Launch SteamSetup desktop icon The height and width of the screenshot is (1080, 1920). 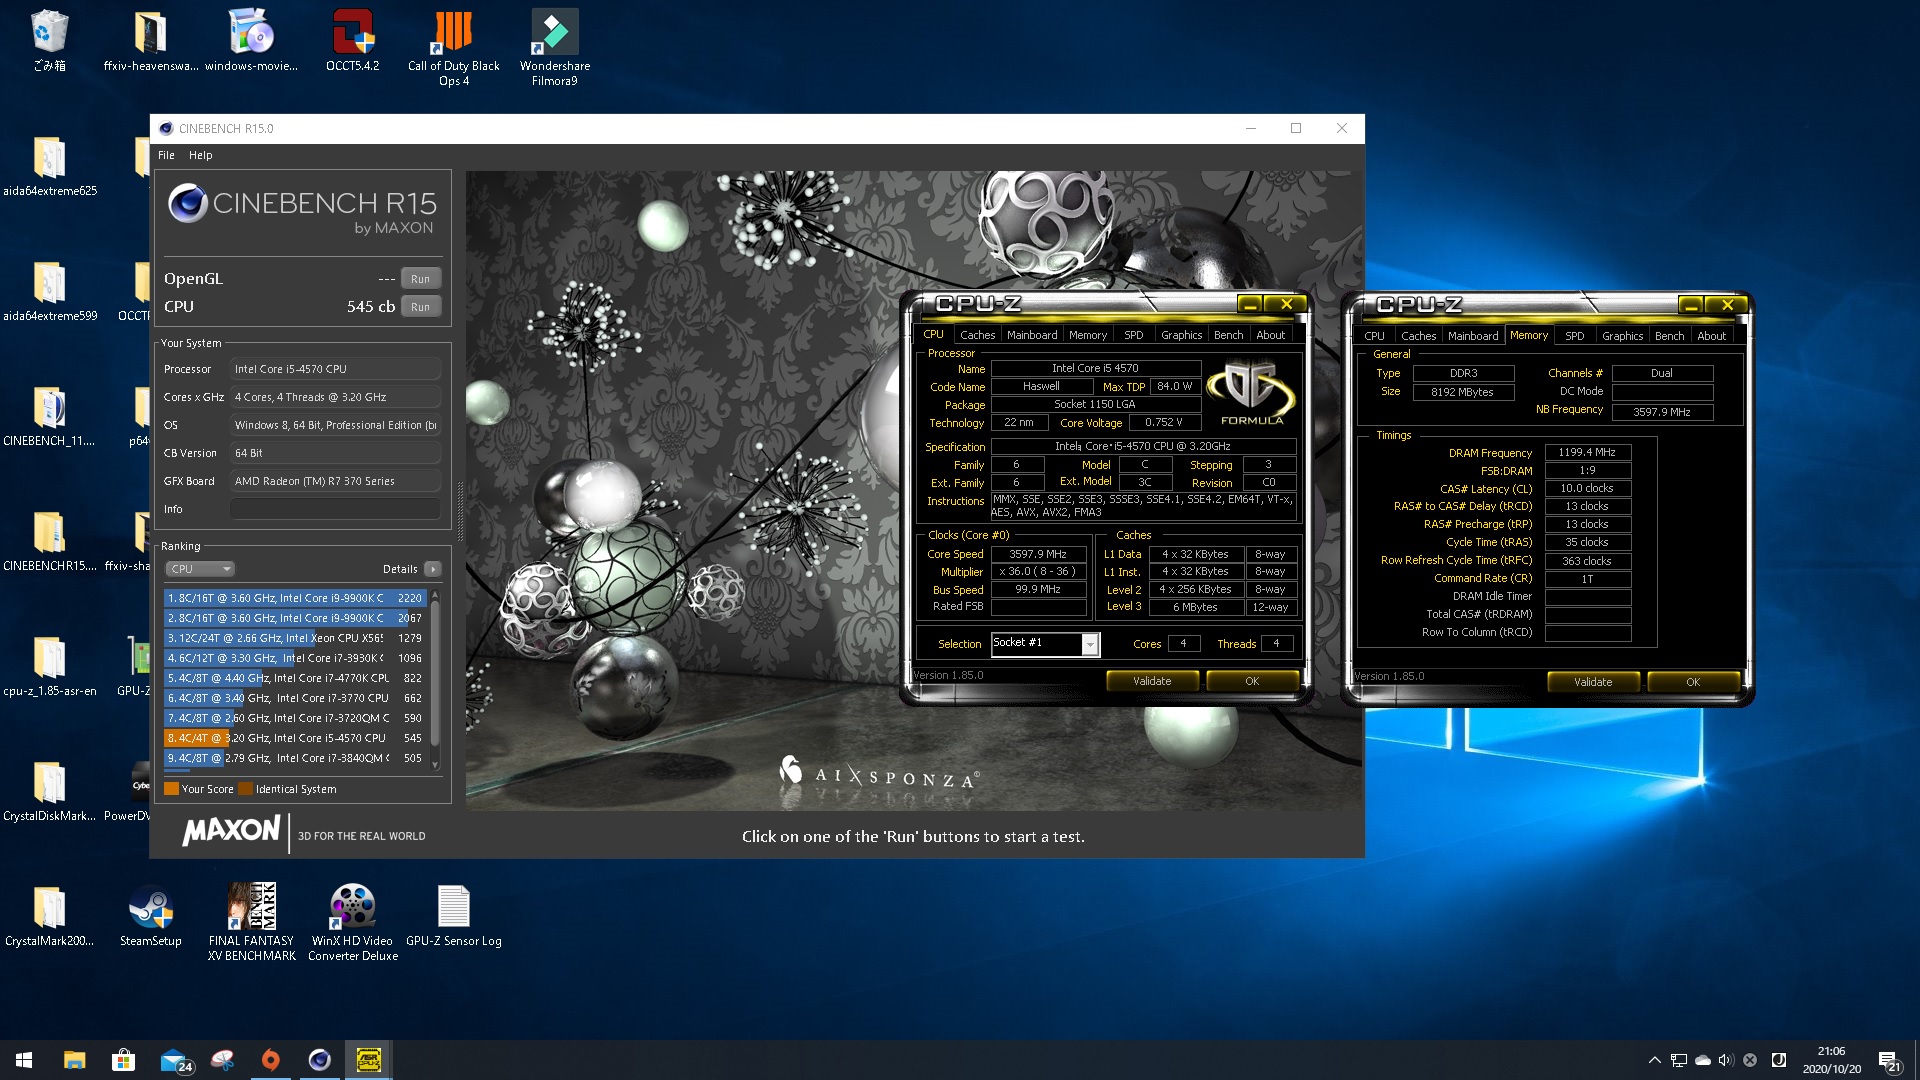(151, 916)
